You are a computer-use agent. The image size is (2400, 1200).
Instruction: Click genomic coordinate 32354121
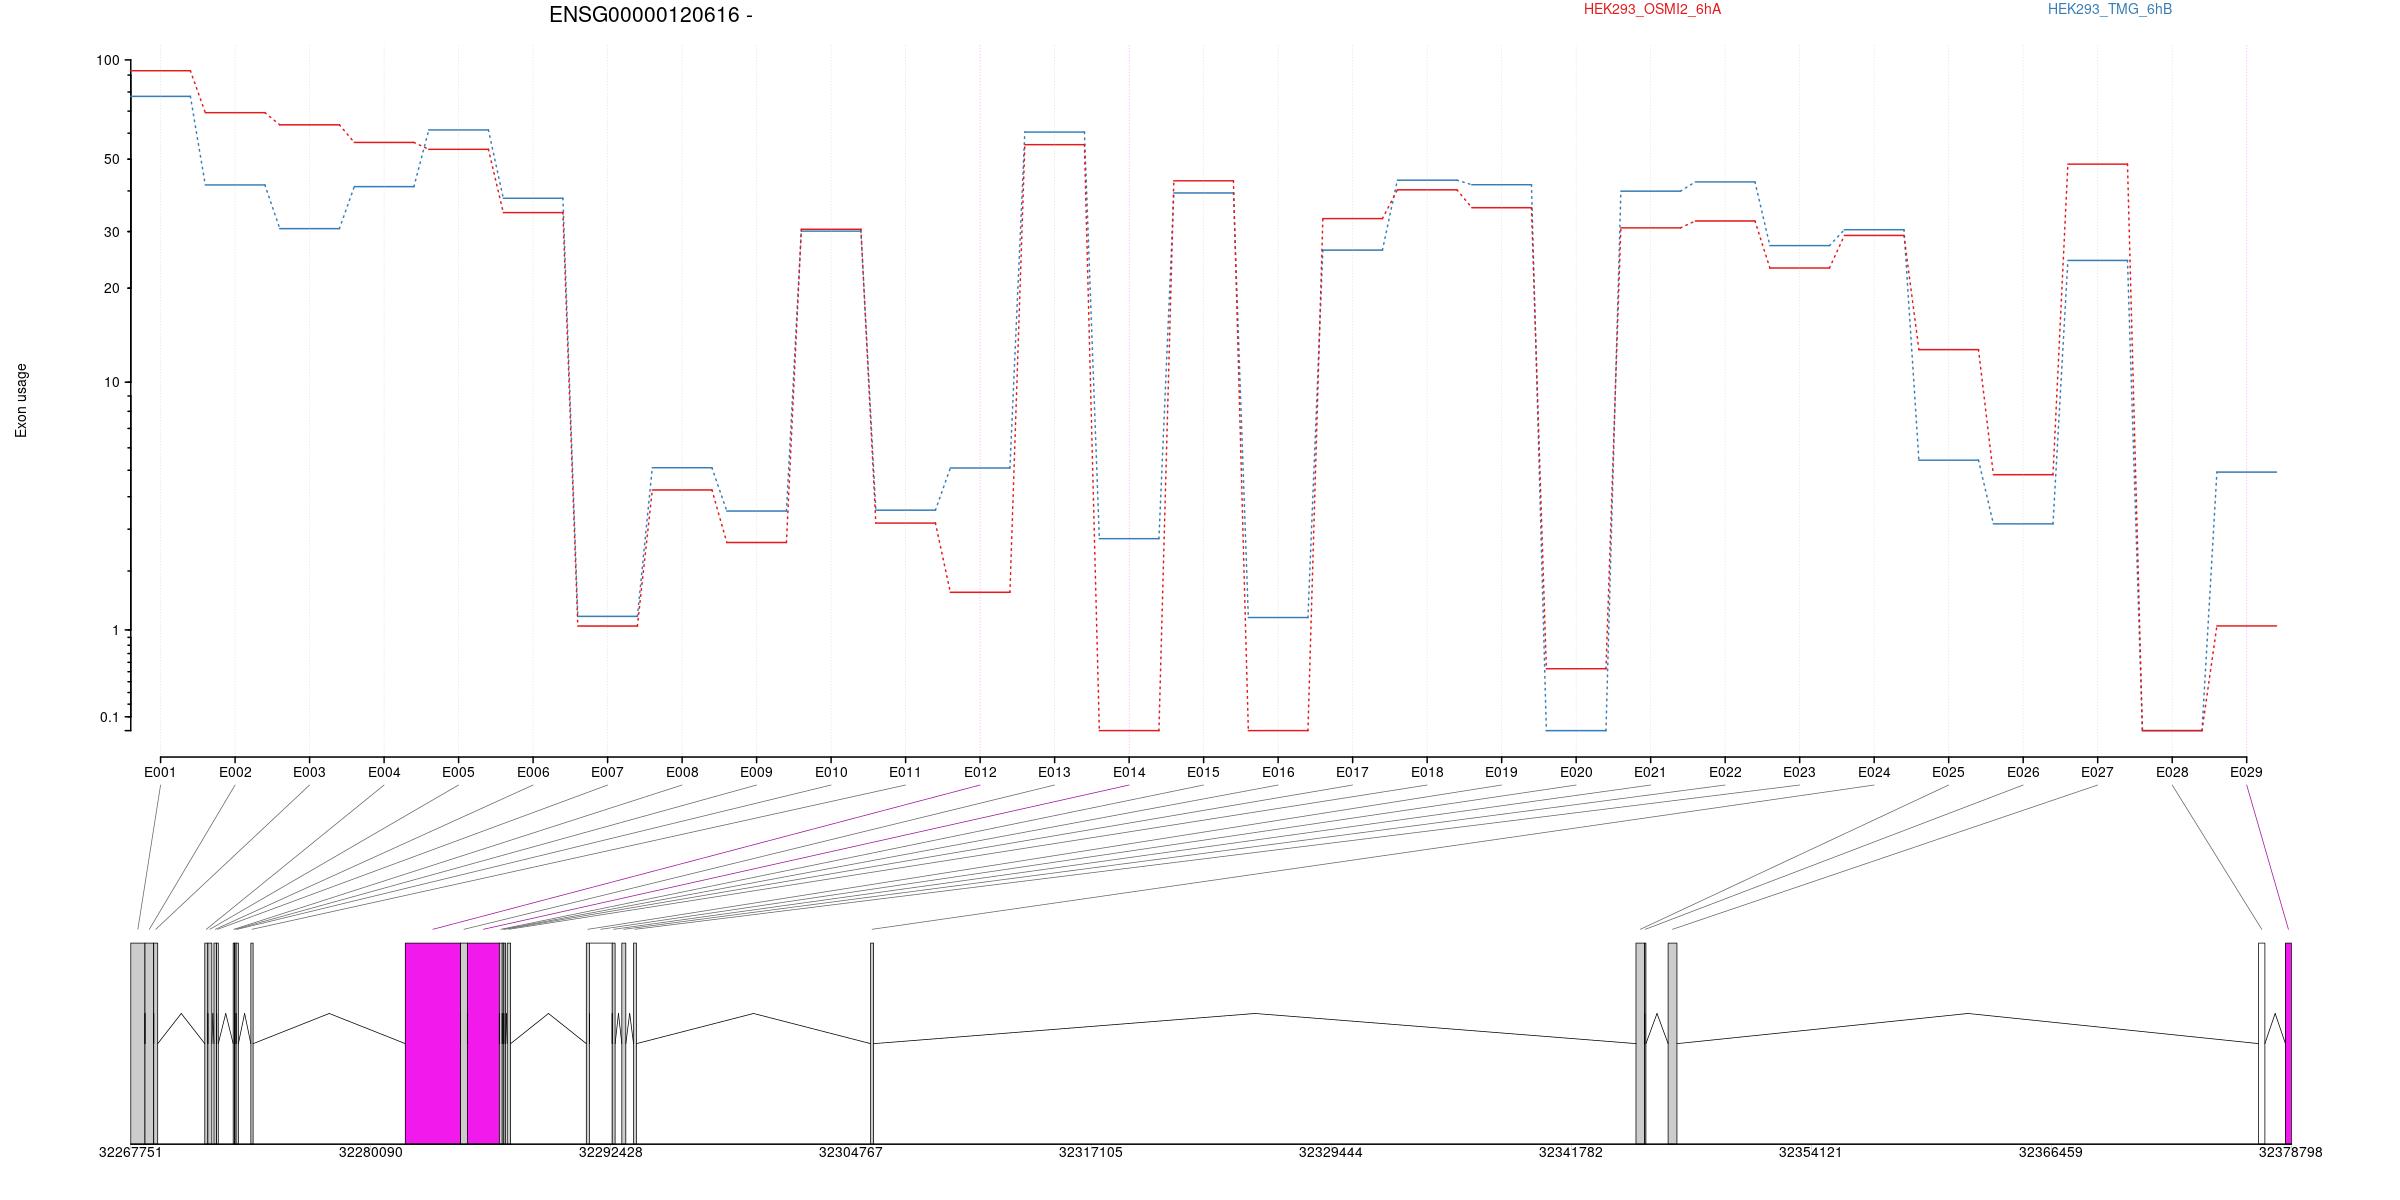pos(1810,1153)
